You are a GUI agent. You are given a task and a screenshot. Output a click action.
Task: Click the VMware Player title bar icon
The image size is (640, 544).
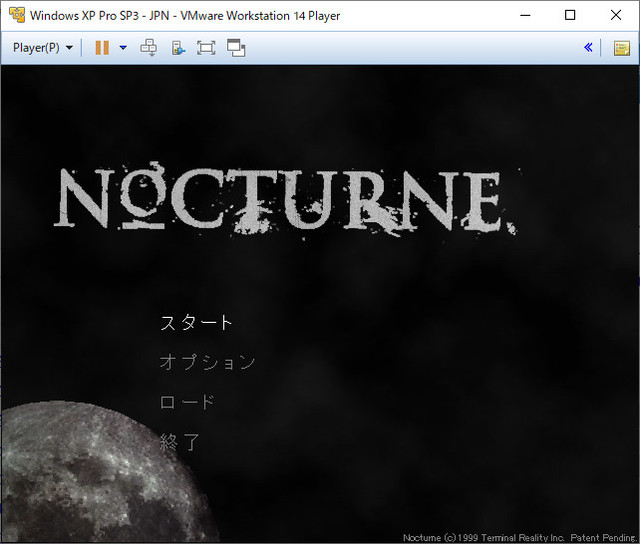click(x=17, y=15)
